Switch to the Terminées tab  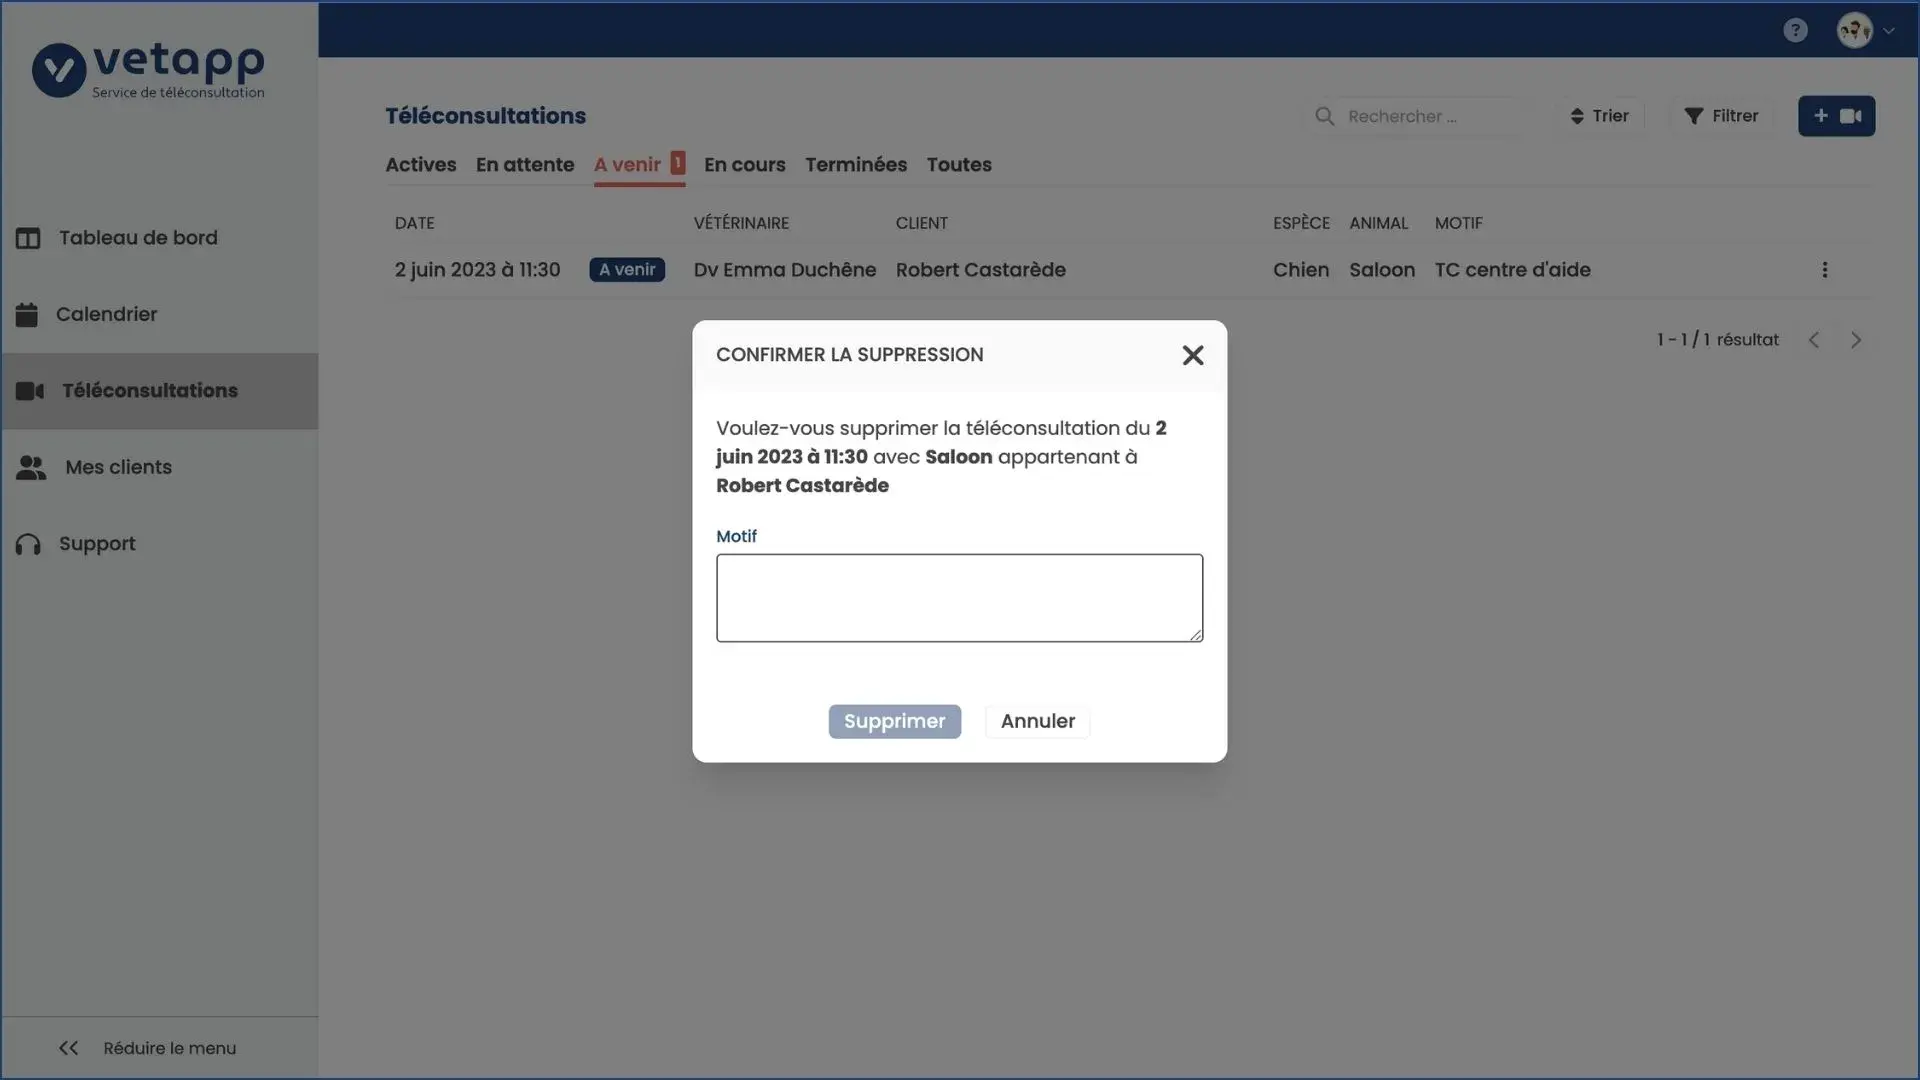click(x=855, y=165)
